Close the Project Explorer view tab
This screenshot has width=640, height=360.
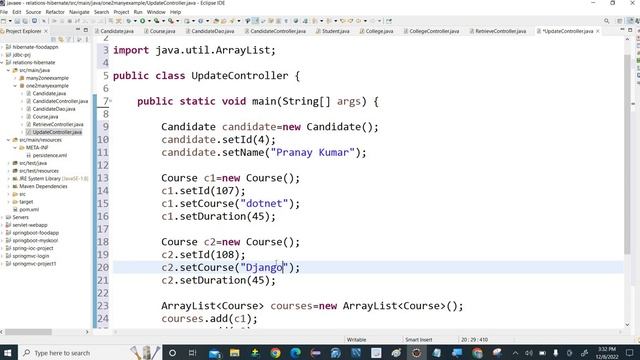tap(46, 31)
